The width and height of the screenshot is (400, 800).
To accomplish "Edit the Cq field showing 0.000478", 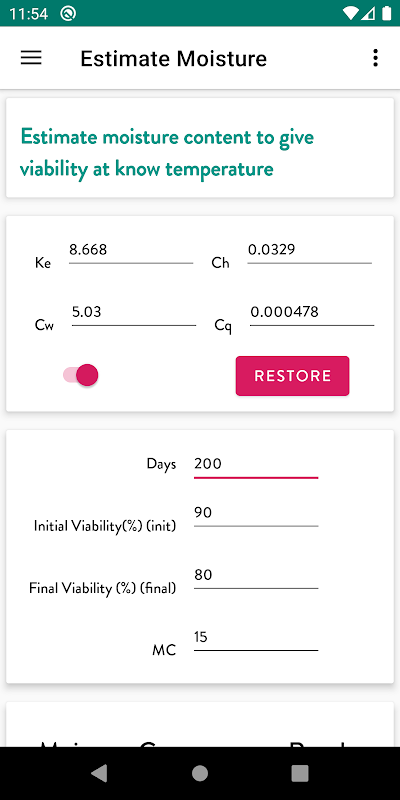I will coord(312,313).
